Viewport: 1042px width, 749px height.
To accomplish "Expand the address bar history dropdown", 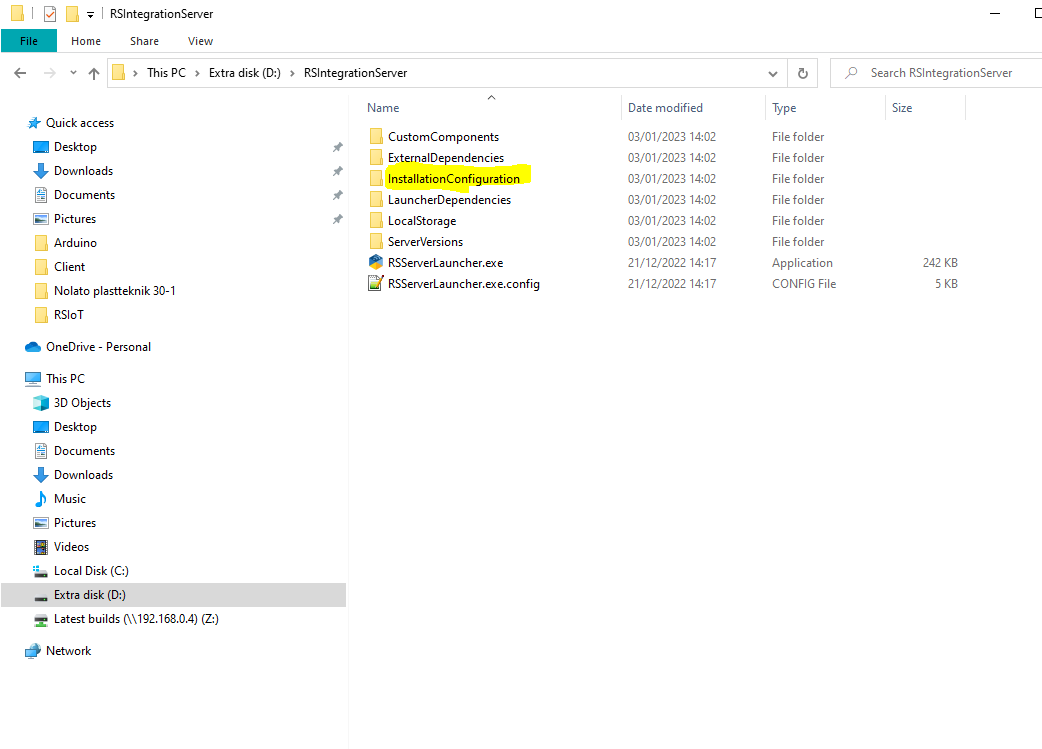I will 773,73.
